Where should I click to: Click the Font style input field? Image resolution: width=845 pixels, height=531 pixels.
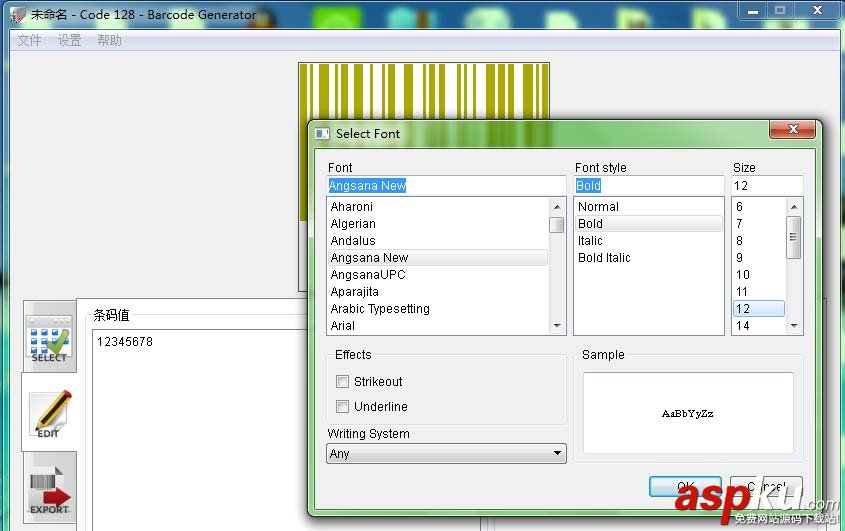click(649, 185)
